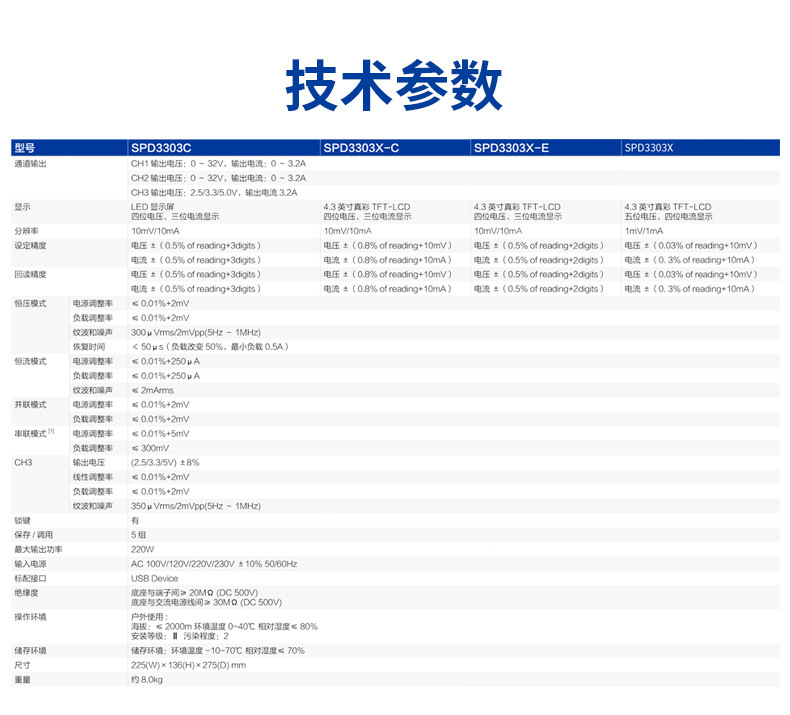Click the CH2 输出电压 0~32V line
790x715 pixels.
[x=218, y=178]
